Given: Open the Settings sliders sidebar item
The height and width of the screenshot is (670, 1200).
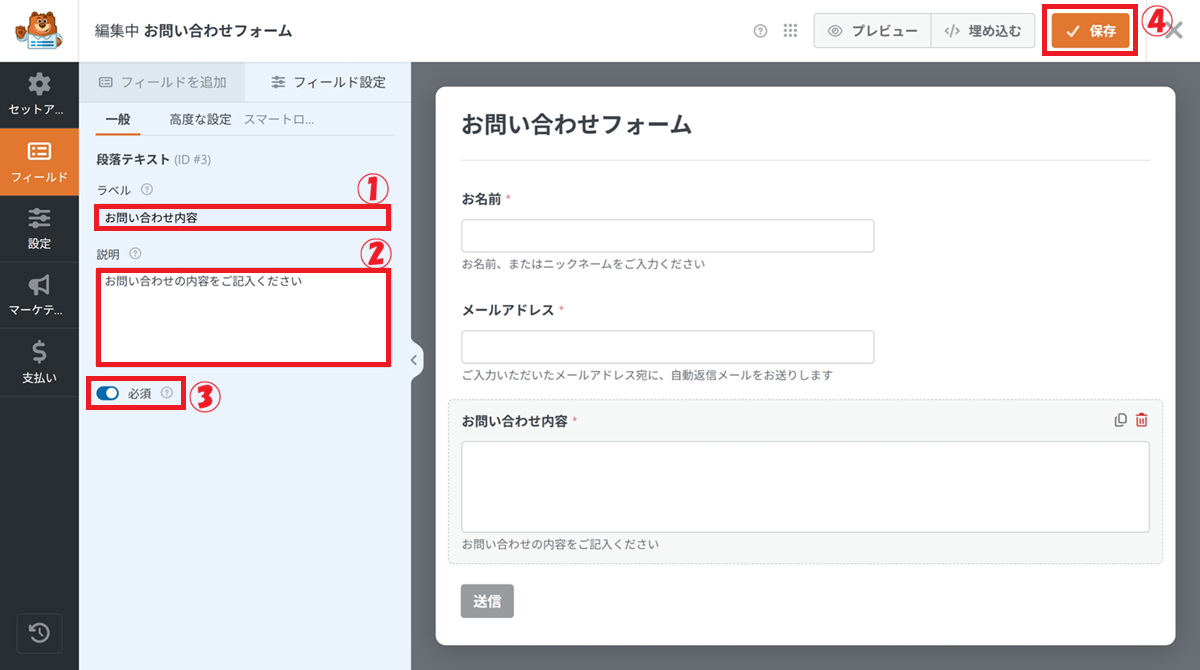Looking at the screenshot, I should point(39,229).
